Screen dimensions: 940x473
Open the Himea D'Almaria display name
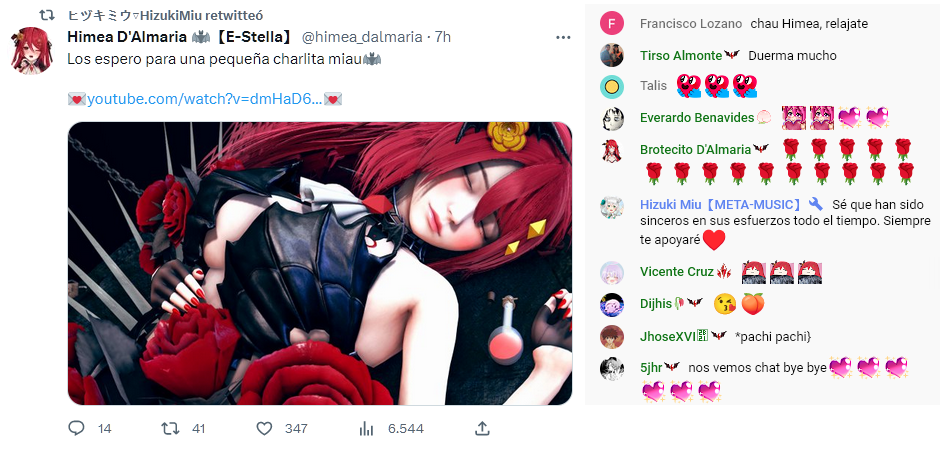click(127, 37)
